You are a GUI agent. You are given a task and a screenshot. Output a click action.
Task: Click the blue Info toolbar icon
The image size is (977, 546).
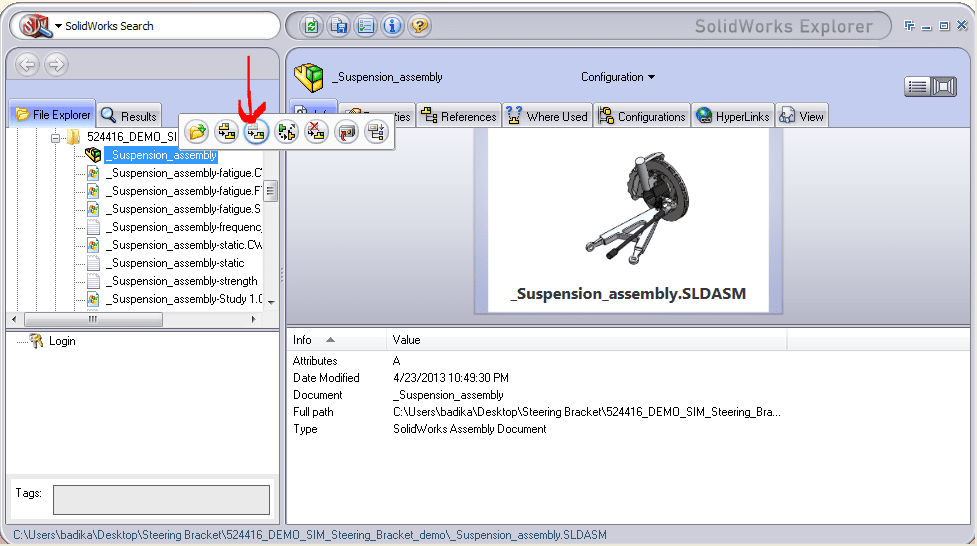(393, 26)
